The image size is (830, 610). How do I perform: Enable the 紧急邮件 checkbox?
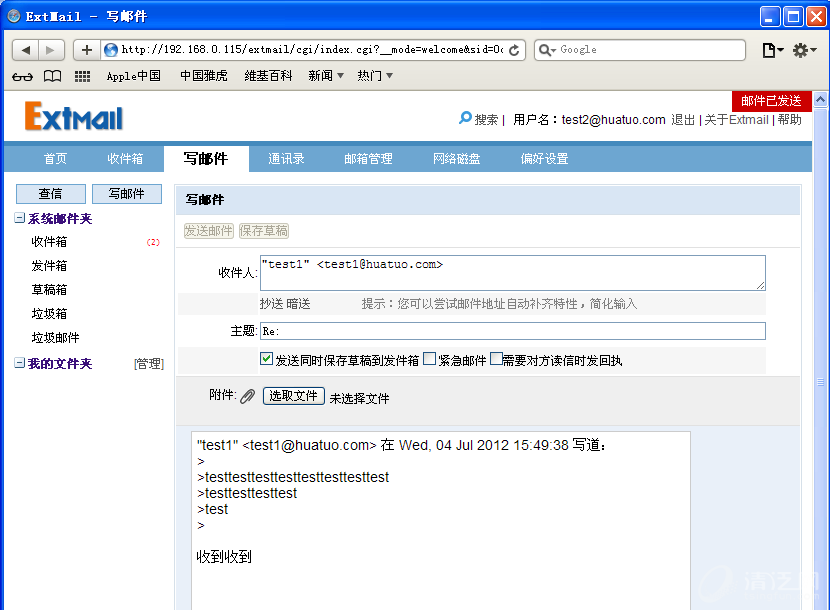pyautogui.click(x=429, y=359)
